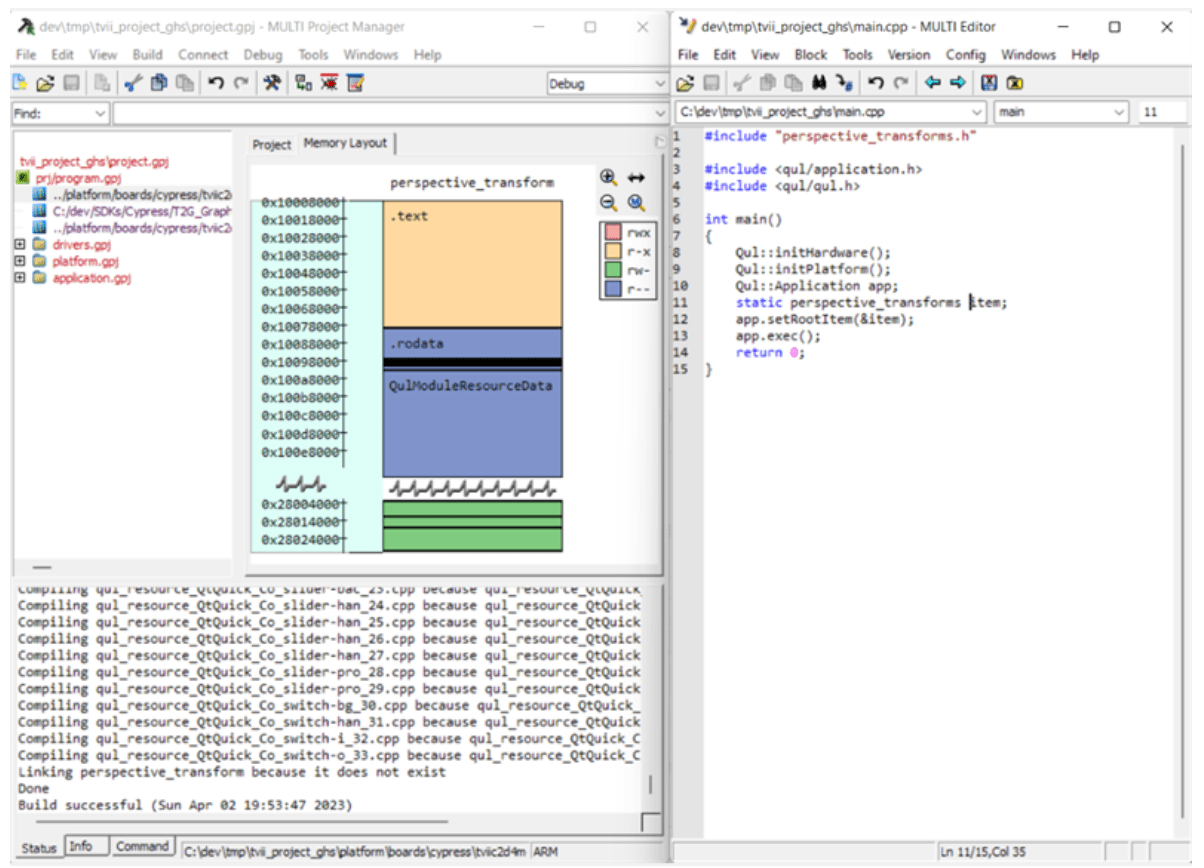1204x868 pixels.
Task: Click the Connect to target icon
Action: coord(302,84)
